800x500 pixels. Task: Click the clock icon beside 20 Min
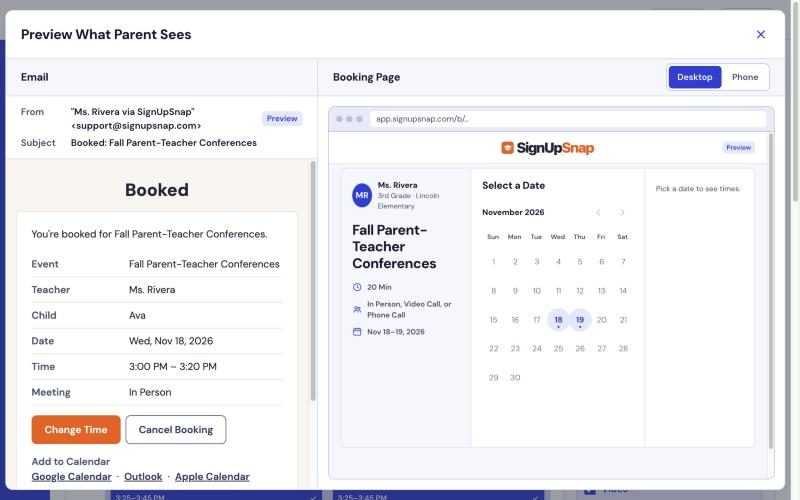pyautogui.click(x=357, y=287)
